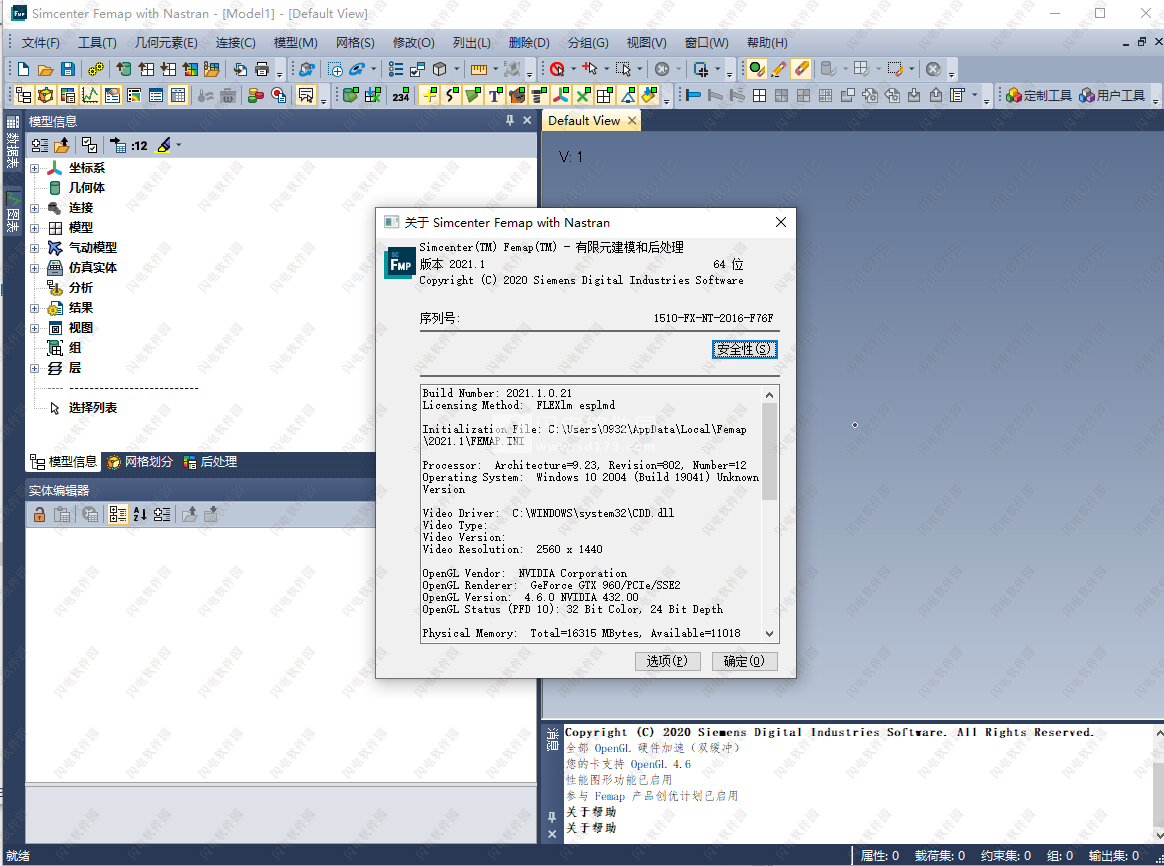Image resolution: width=1164 pixels, height=866 pixels.
Task: Click the zoom window magnifier icon
Action: click(x=336, y=69)
